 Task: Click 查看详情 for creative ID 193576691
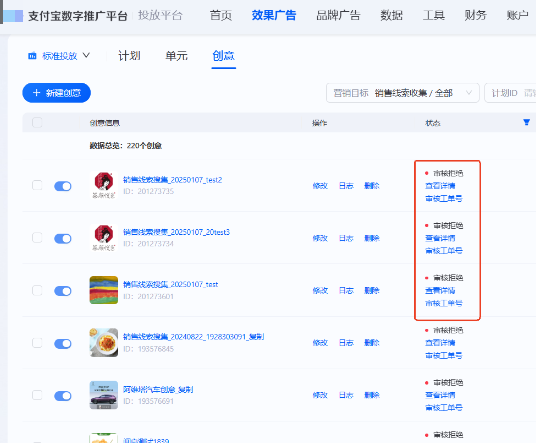click(x=440, y=395)
